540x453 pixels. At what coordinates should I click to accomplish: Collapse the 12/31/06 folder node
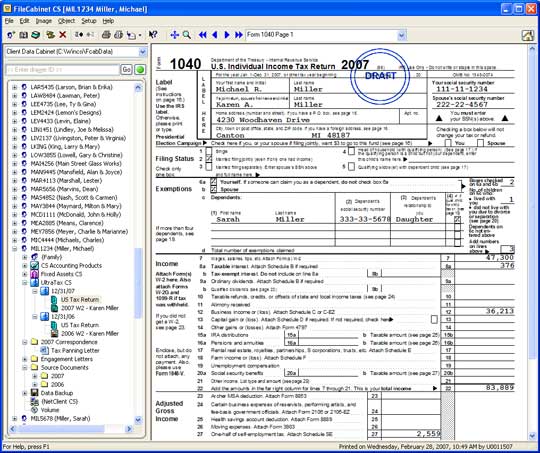click(x=35, y=317)
